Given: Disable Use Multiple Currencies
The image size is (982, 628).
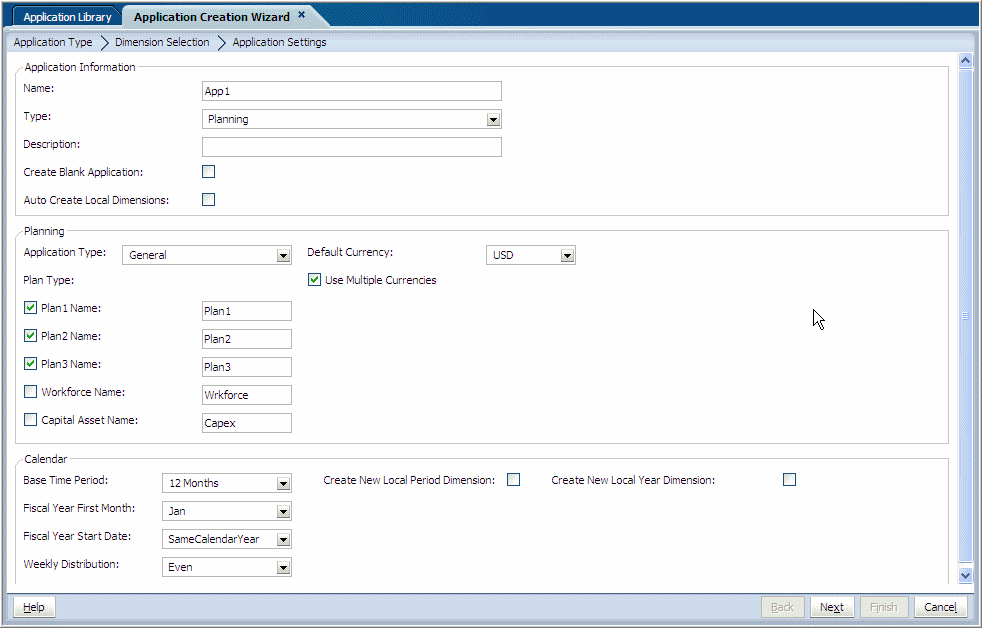Looking at the screenshot, I should coord(314,279).
